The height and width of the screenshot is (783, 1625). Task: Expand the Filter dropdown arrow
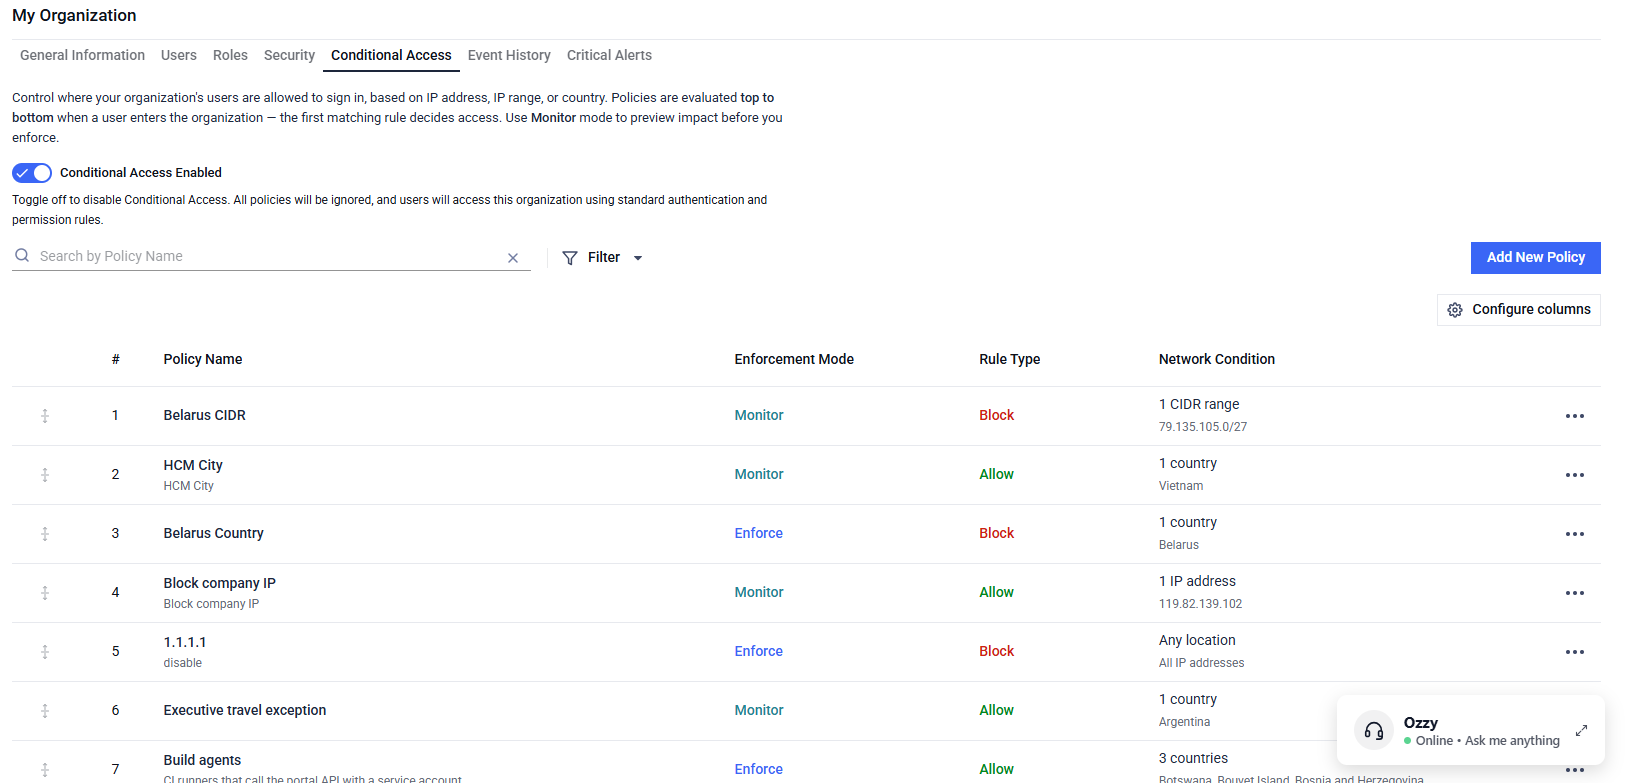[638, 258]
